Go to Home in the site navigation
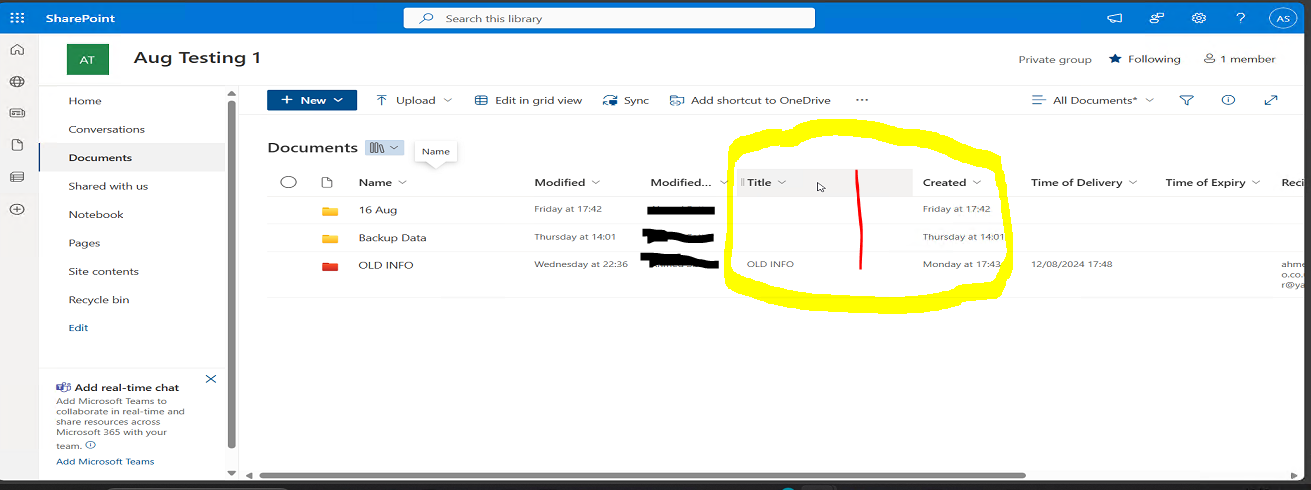Image resolution: width=1311 pixels, height=490 pixels. (85, 101)
